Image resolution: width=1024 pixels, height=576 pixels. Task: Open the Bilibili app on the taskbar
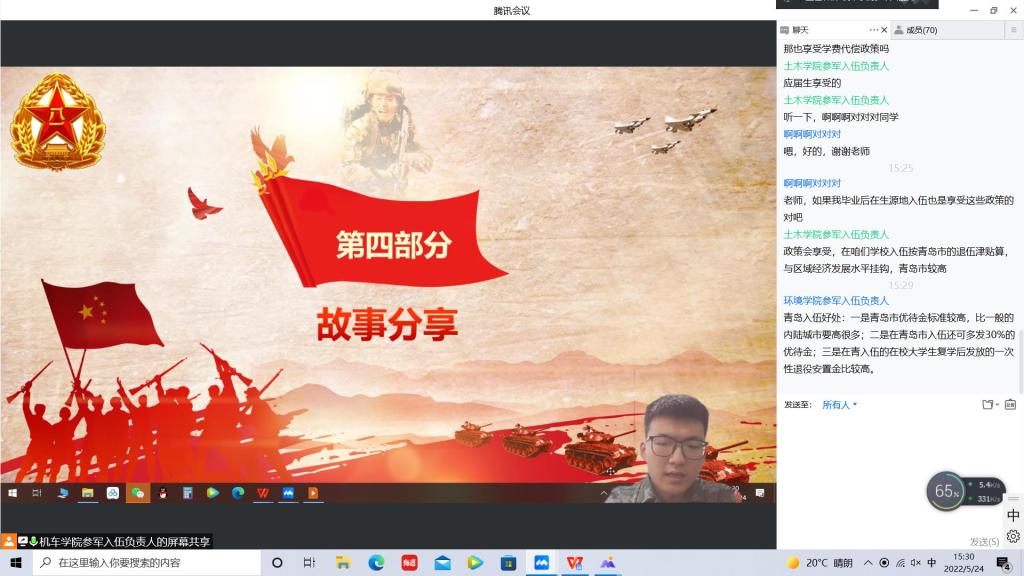(409, 562)
